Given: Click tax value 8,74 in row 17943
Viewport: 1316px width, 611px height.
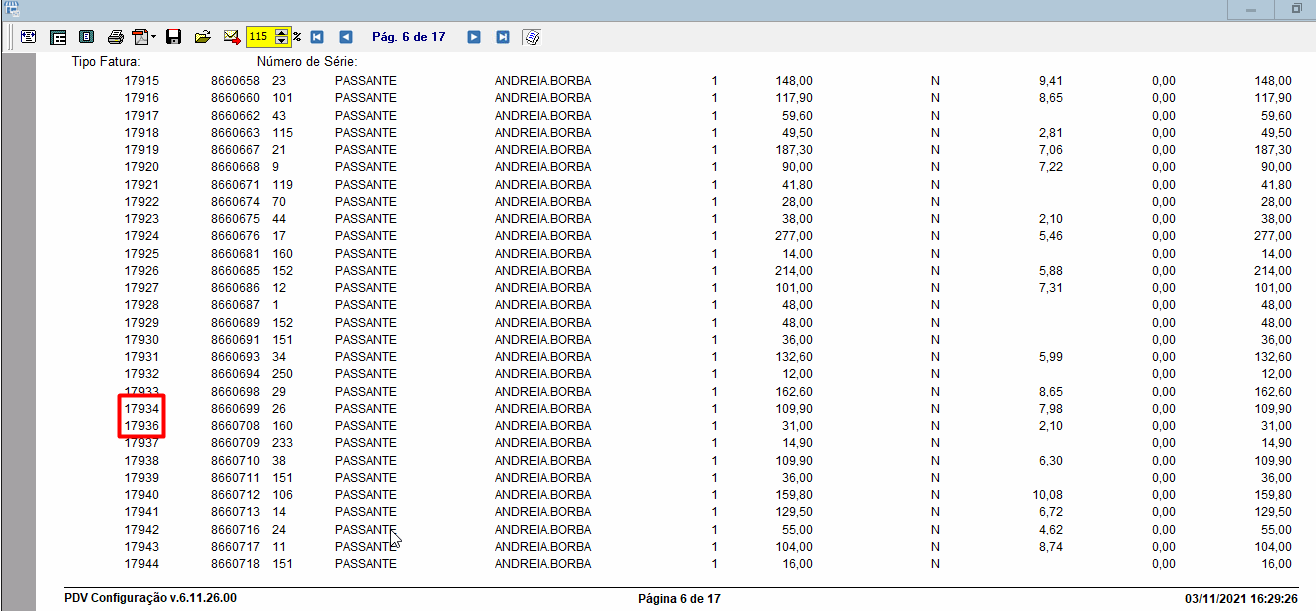Looking at the screenshot, I should [1050, 547].
